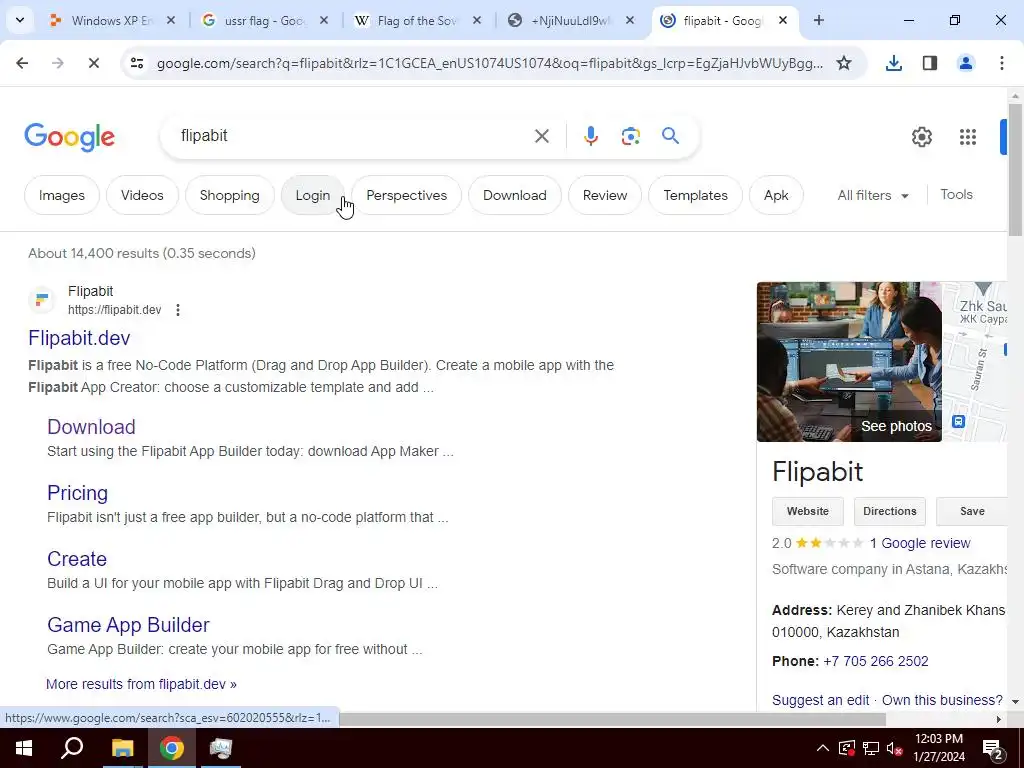Clear search text with X icon
Image resolution: width=1024 pixels, height=768 pixels.
click(541, 136)
